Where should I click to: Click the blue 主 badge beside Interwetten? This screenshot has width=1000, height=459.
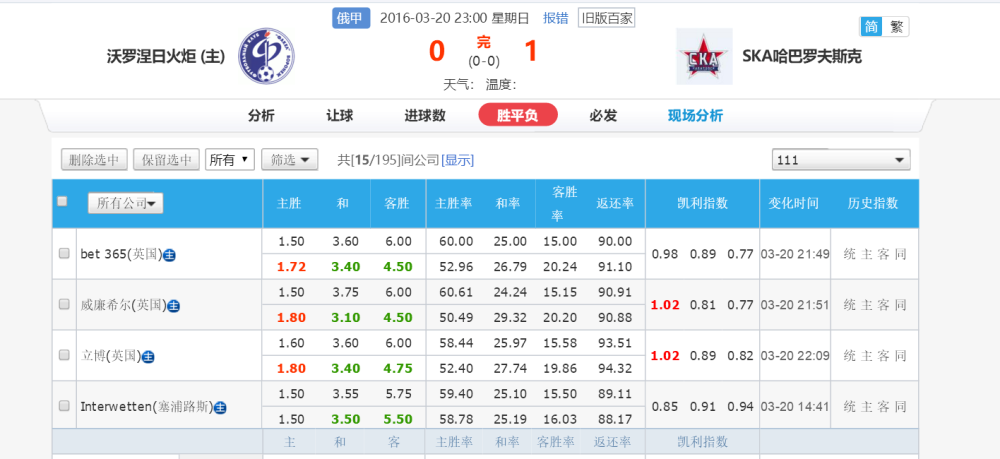220,407
